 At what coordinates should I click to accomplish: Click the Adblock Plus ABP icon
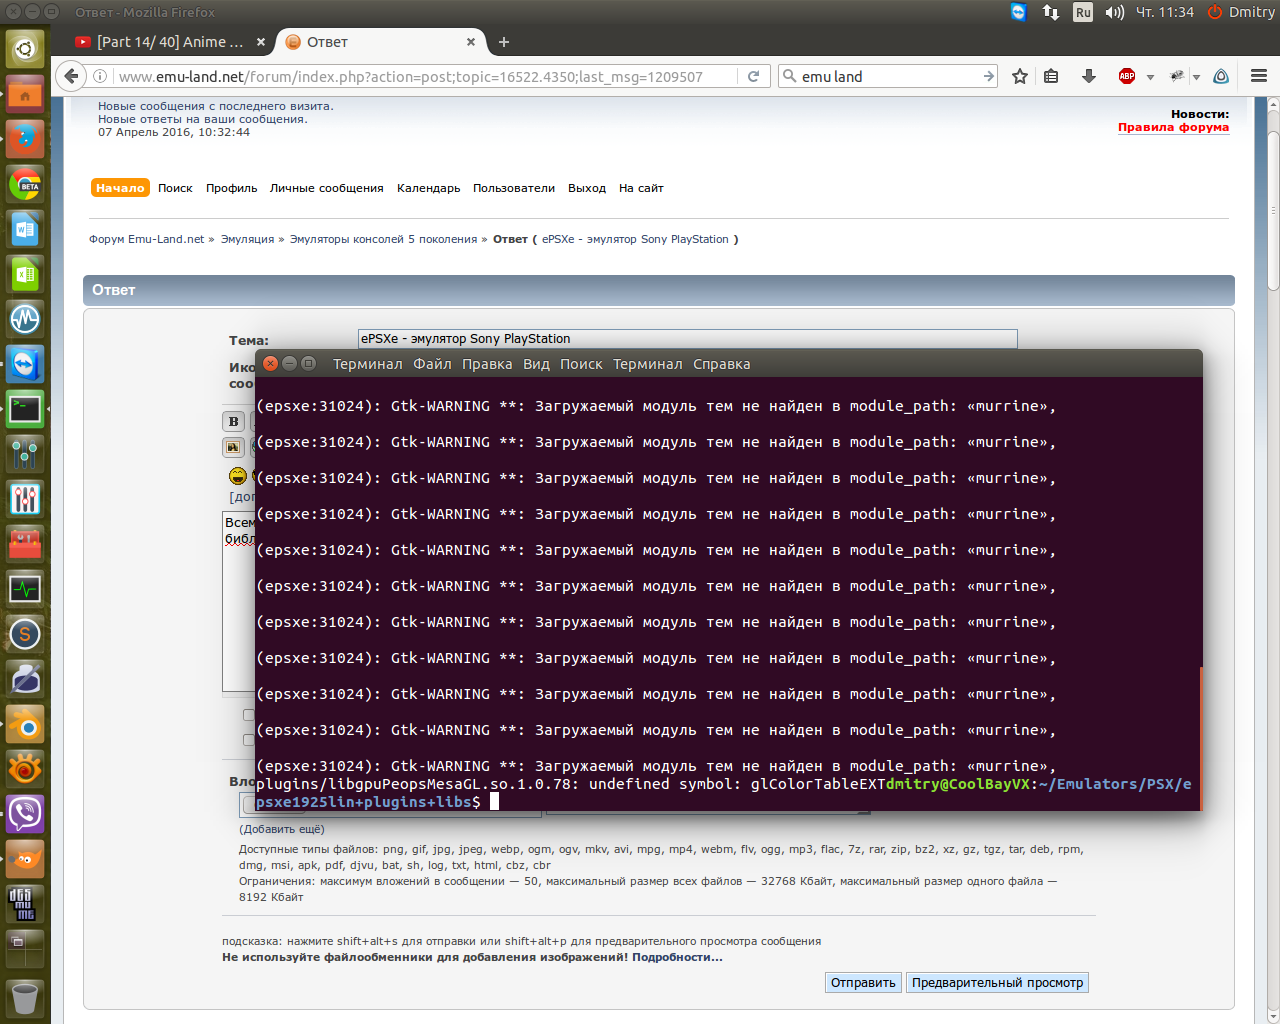pyautogui.click(x=1127, y=76)
